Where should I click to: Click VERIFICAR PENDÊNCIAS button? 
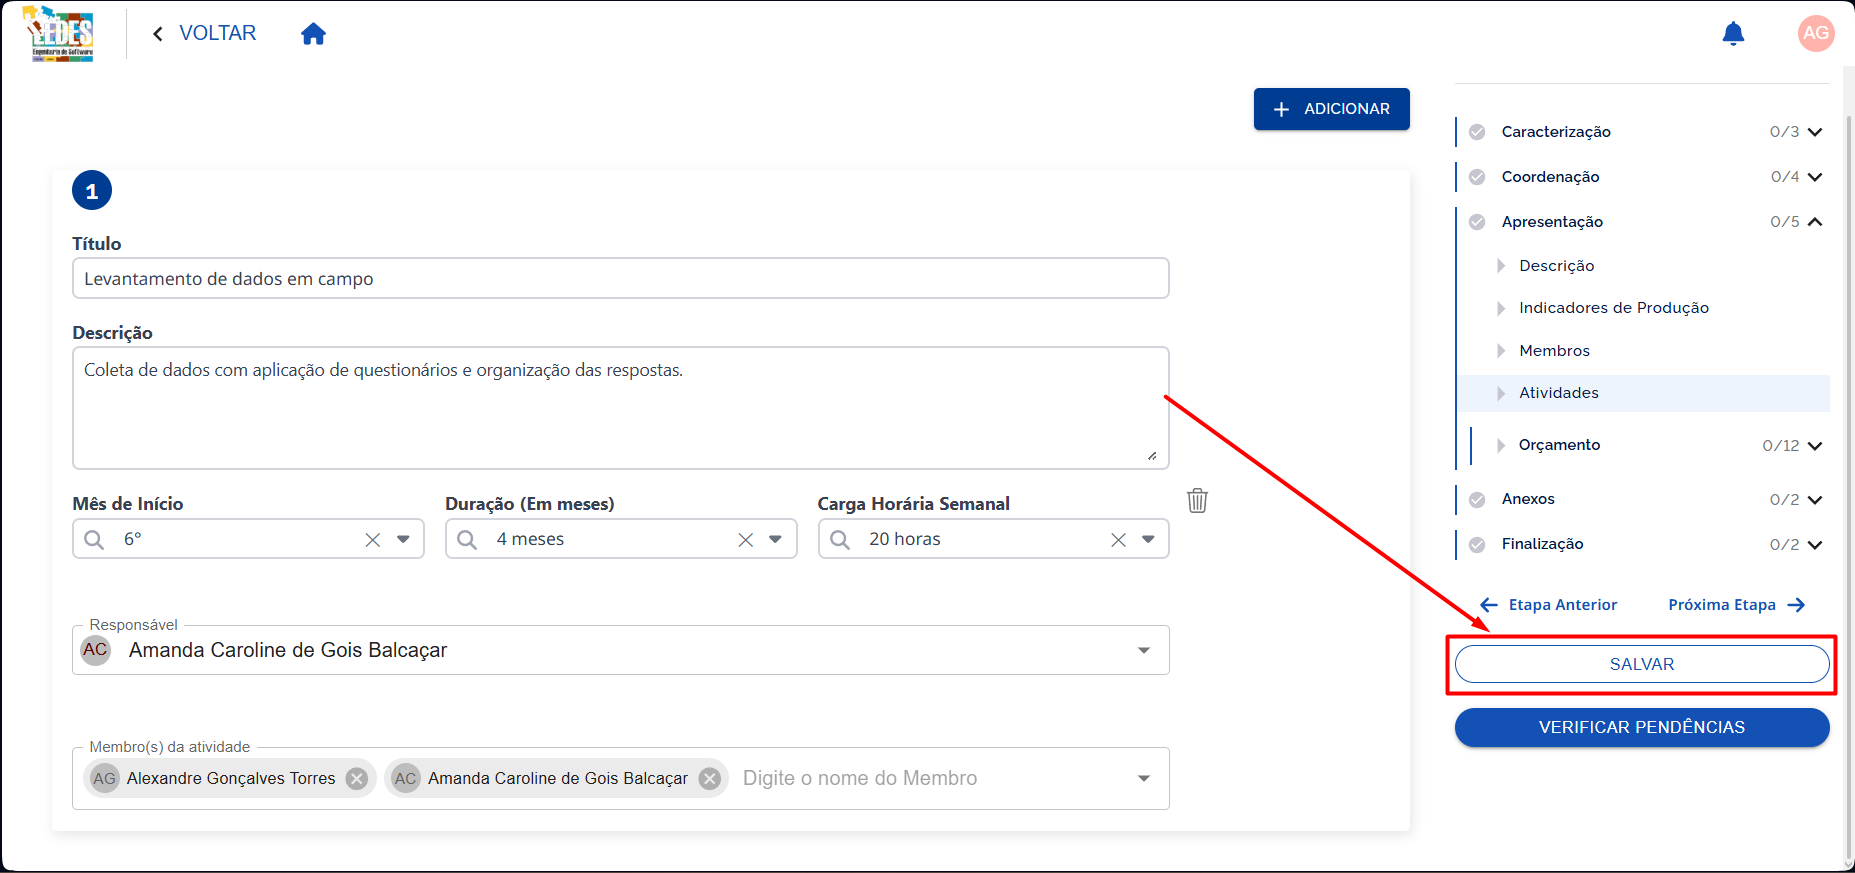1642,728
